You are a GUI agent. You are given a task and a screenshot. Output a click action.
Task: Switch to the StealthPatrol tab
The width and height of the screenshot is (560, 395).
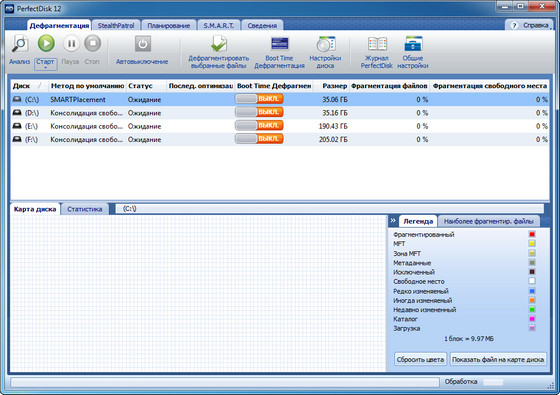tap(116, 25)
